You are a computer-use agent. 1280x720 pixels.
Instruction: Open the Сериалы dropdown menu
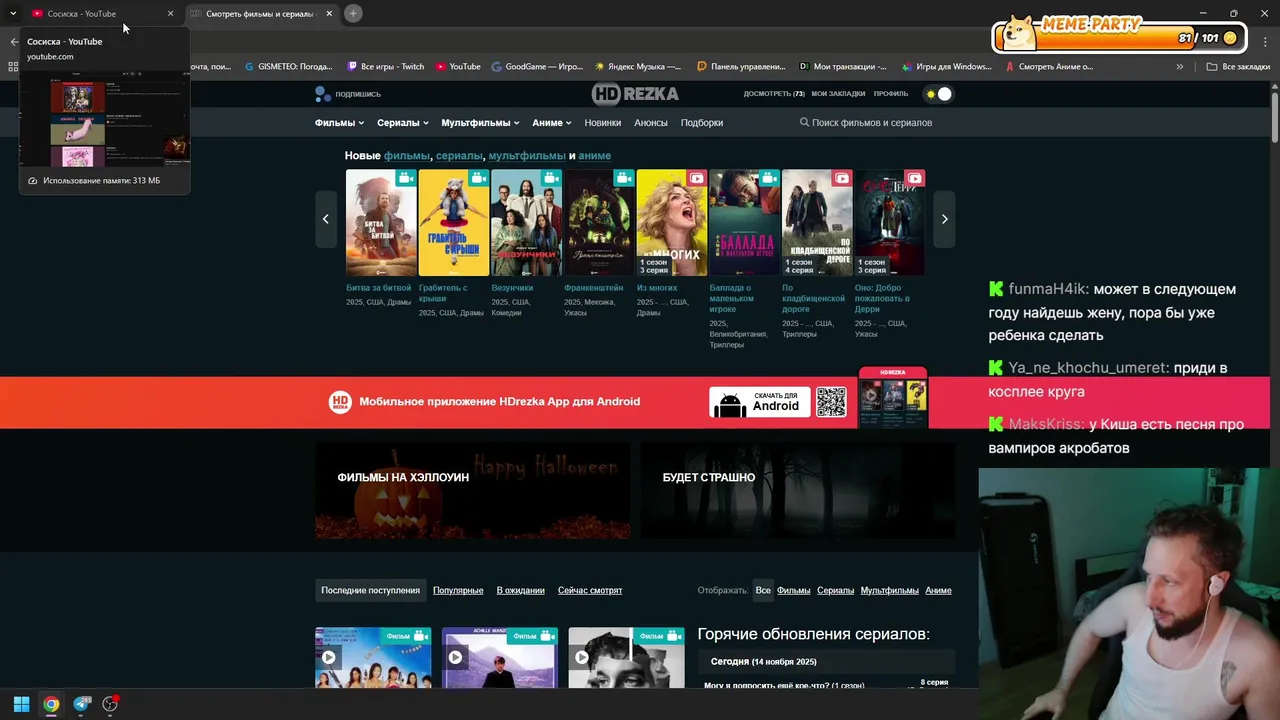click(402, 123)
